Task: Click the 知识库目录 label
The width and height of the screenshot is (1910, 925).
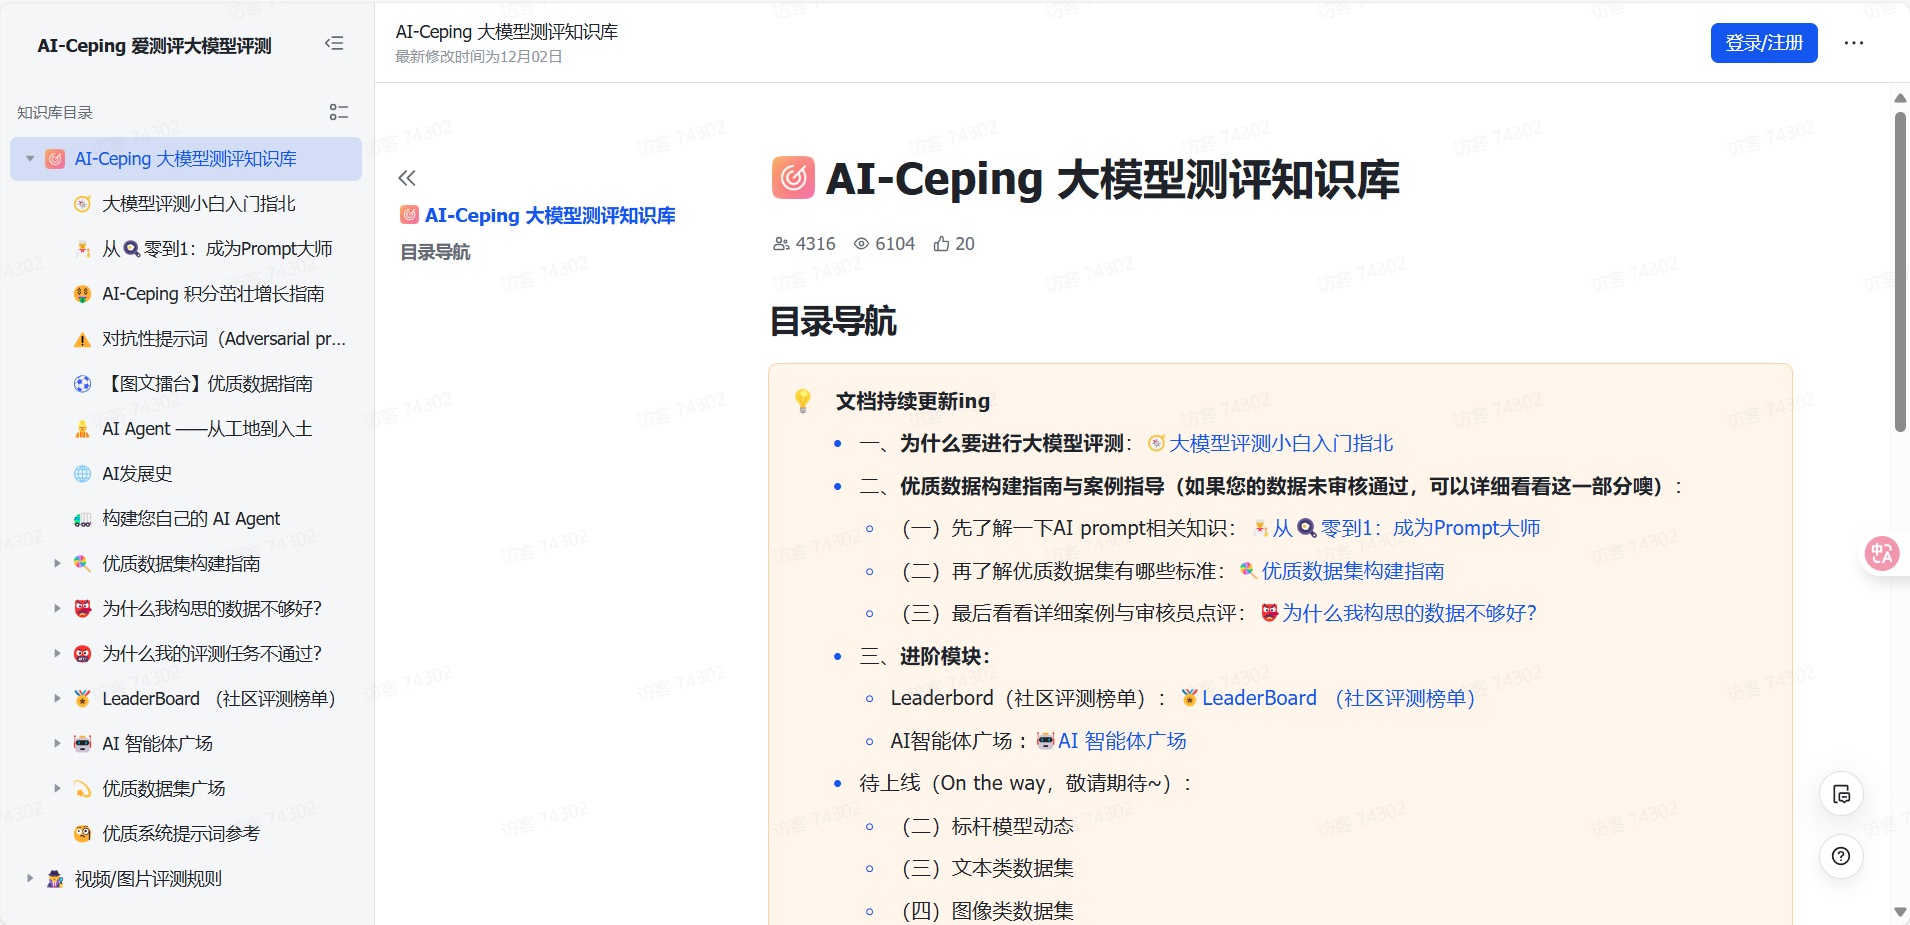Action: click(x=55, y=113)
